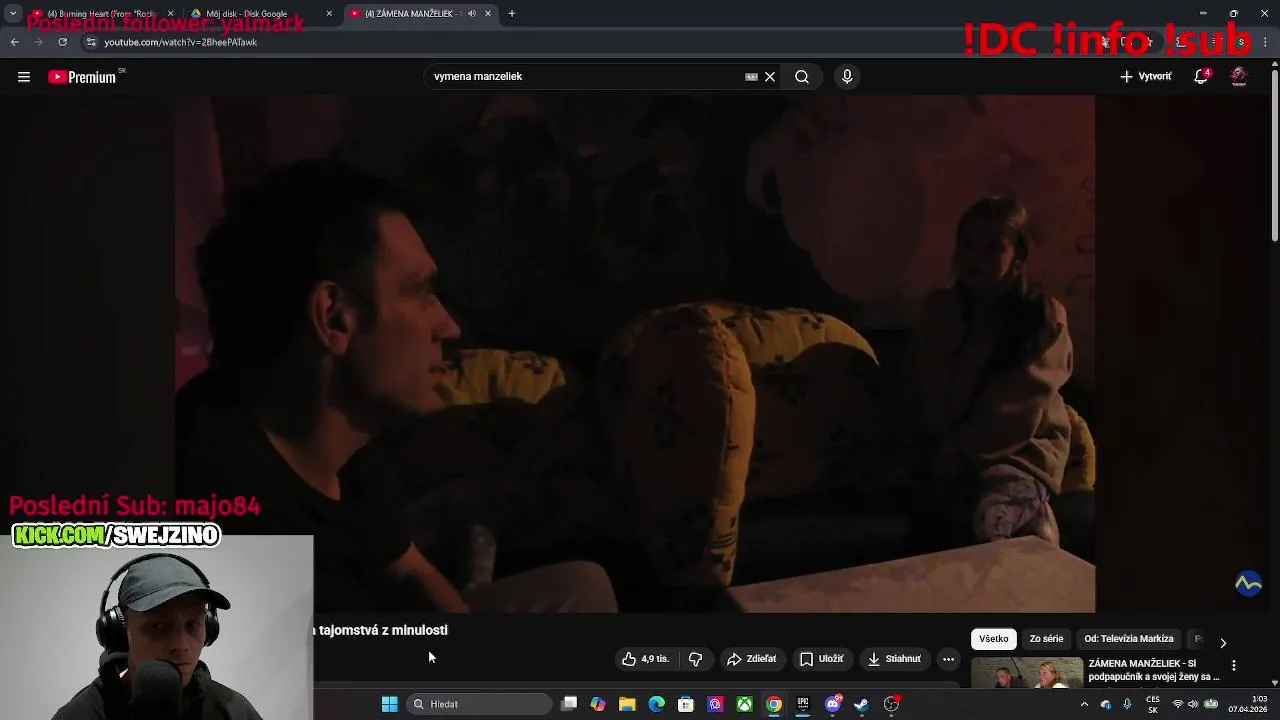
Task: Launch Microsoft Edge from taskbar
Action: [656, 704]
